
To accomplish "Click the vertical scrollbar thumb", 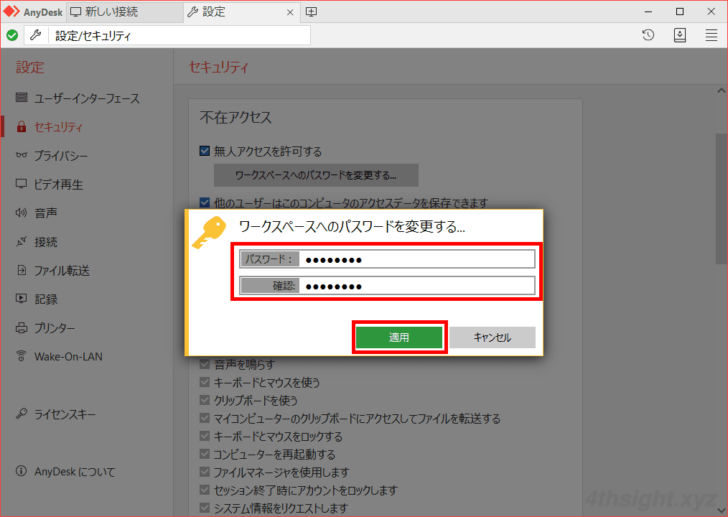I will tap(721, 199).
